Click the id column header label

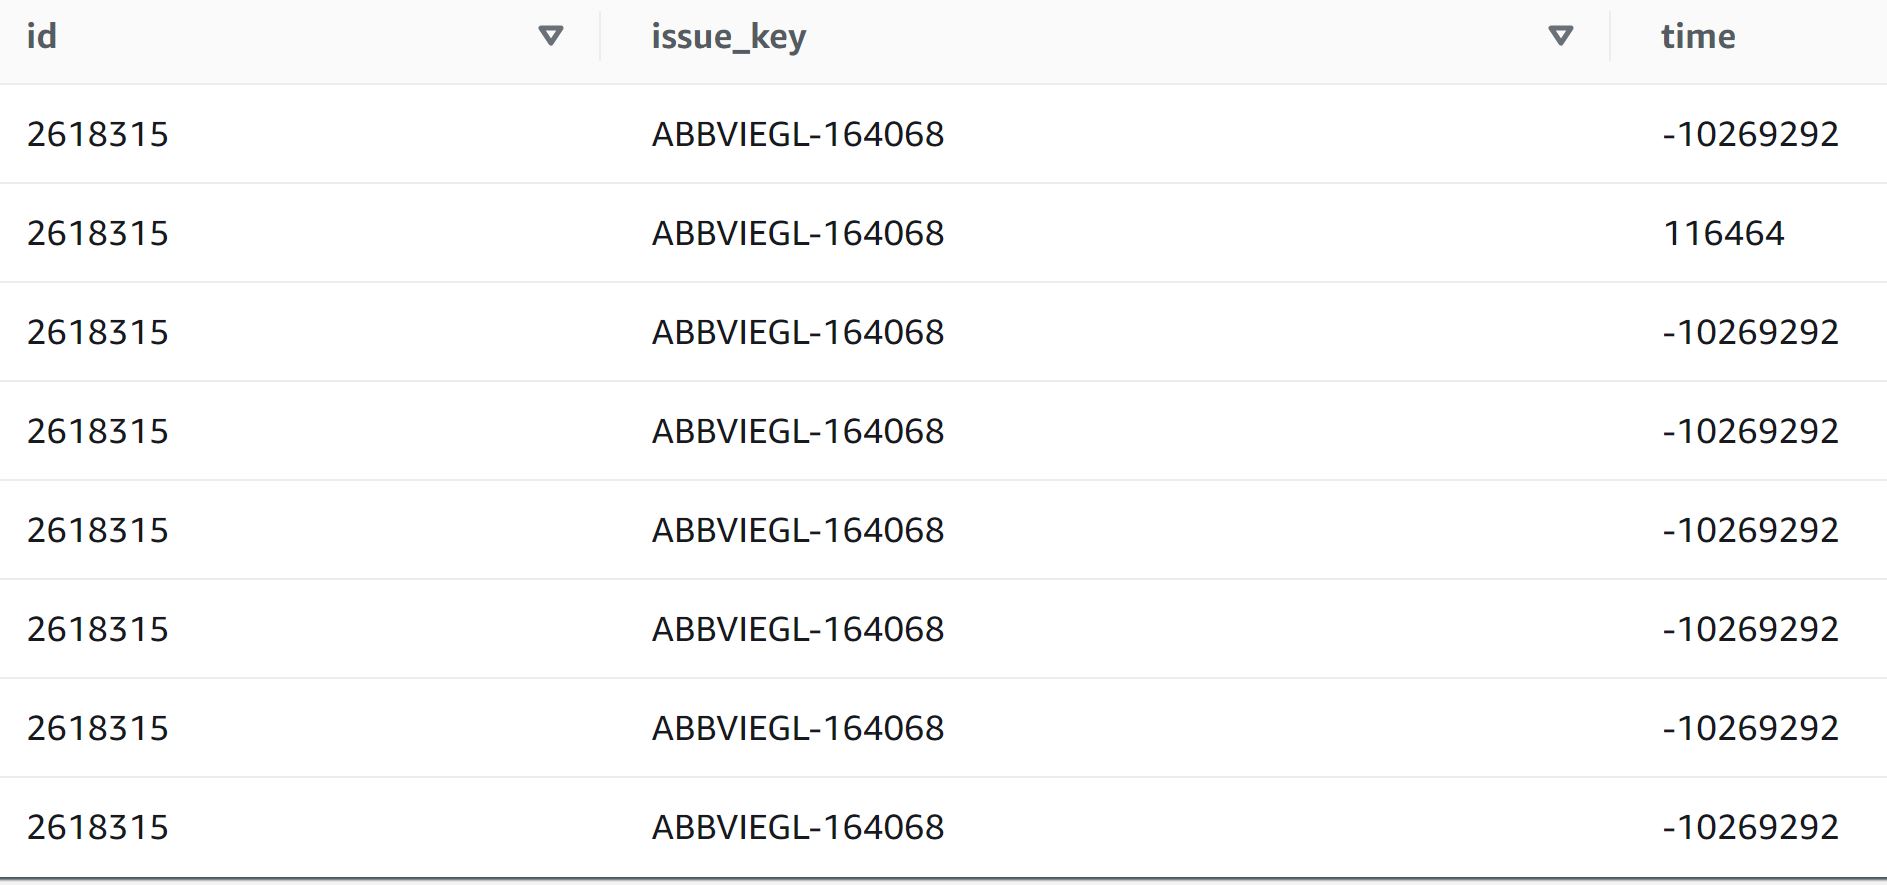(42, 37)
